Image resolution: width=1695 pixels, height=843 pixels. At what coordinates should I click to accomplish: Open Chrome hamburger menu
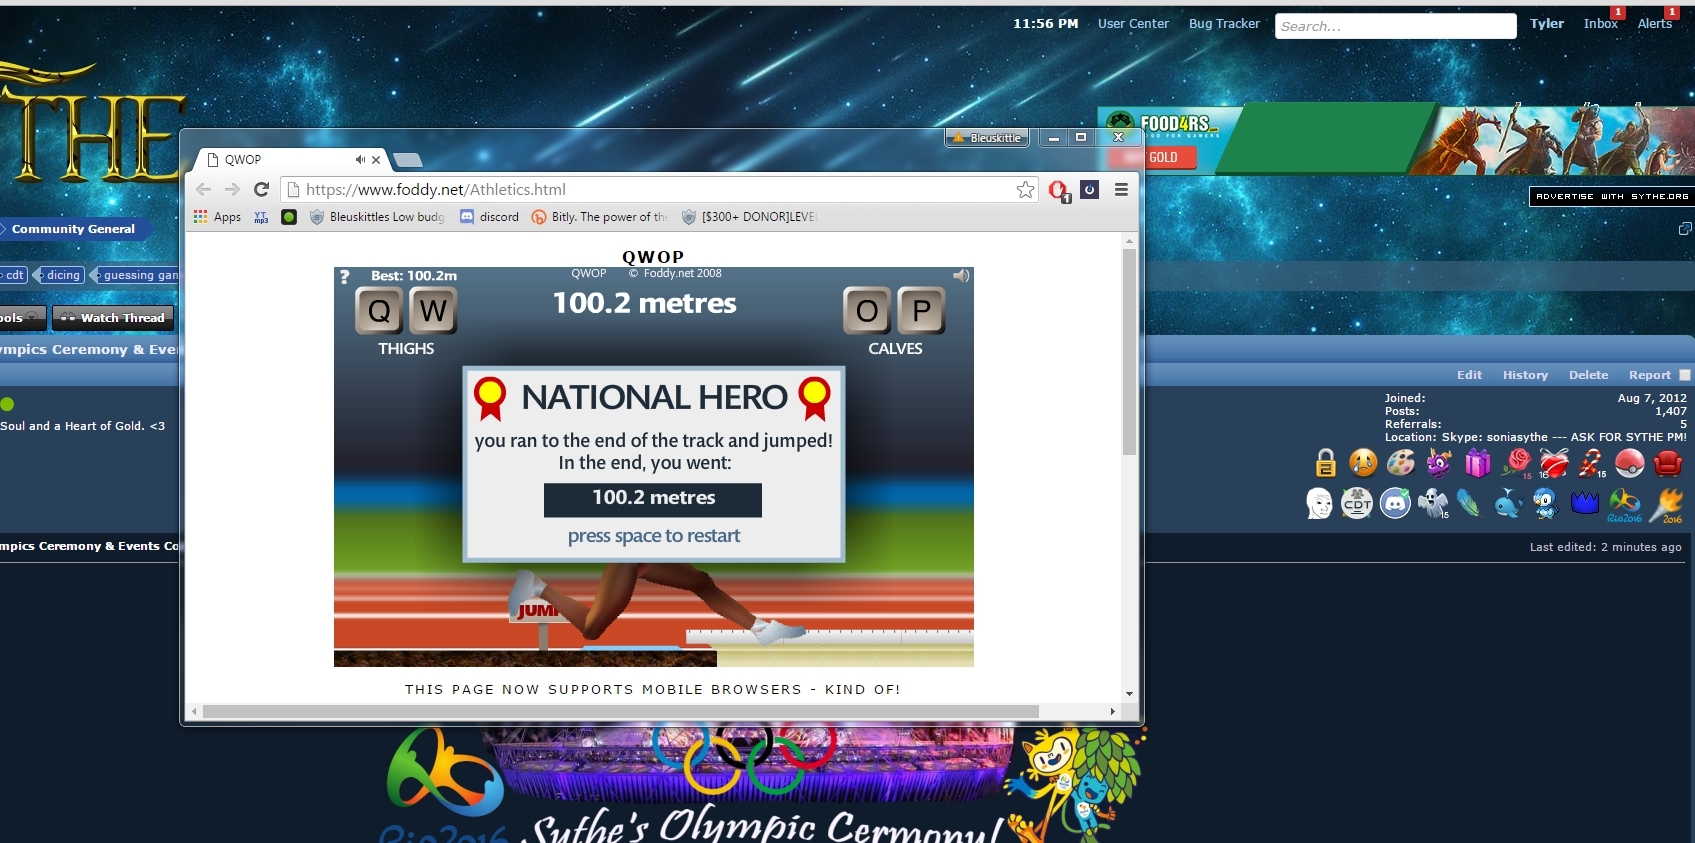1121,189
